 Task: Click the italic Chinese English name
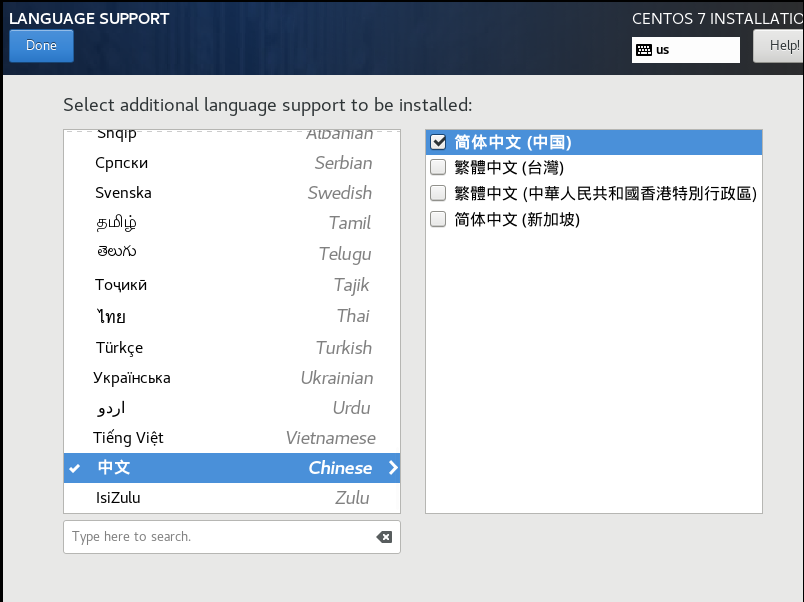340,468
